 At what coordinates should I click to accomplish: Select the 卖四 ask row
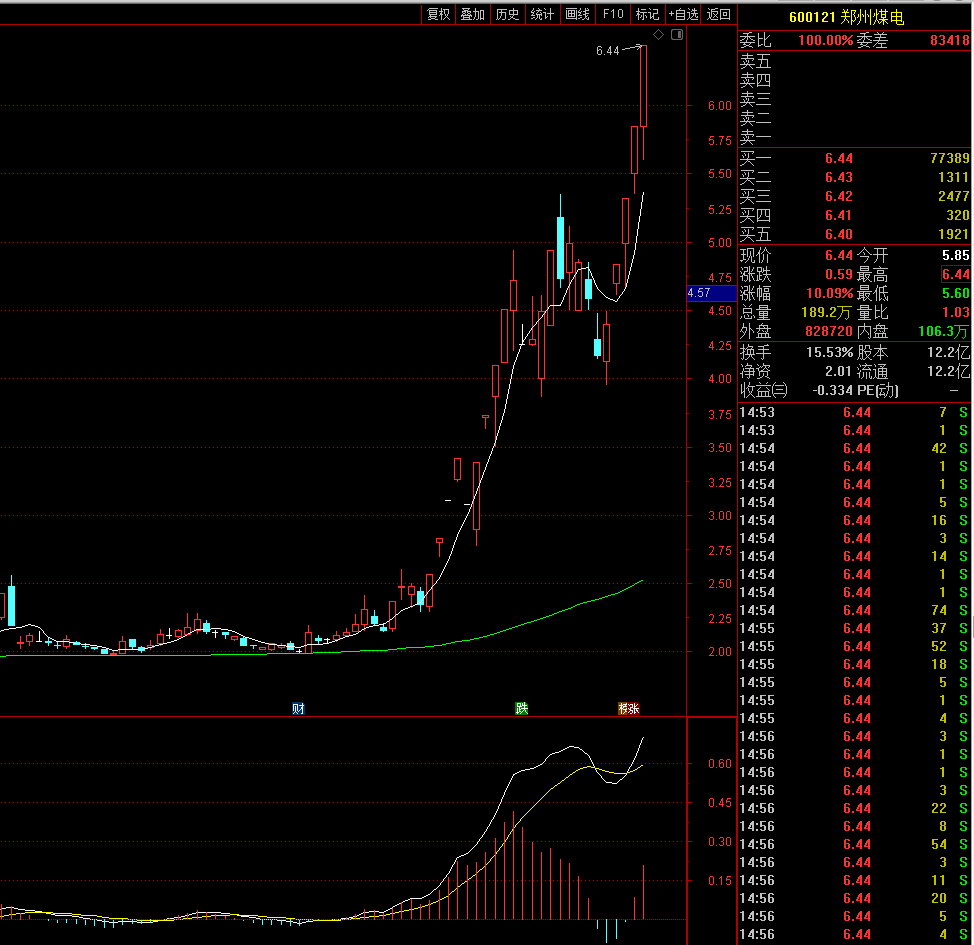point(855,81)
